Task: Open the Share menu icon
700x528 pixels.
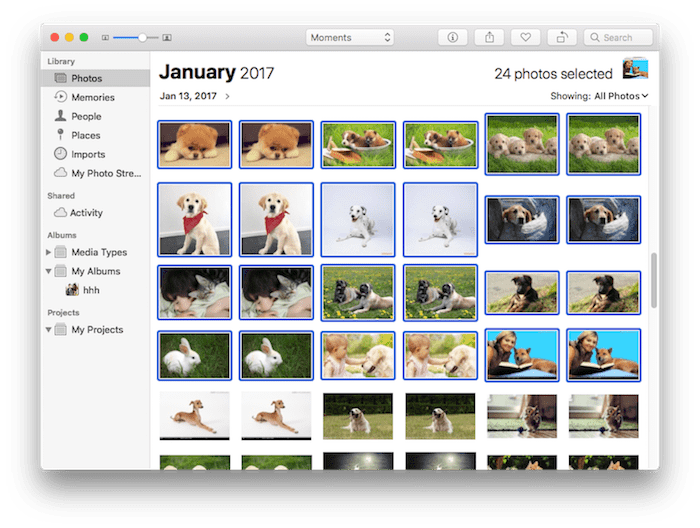Action: point(489,37)
